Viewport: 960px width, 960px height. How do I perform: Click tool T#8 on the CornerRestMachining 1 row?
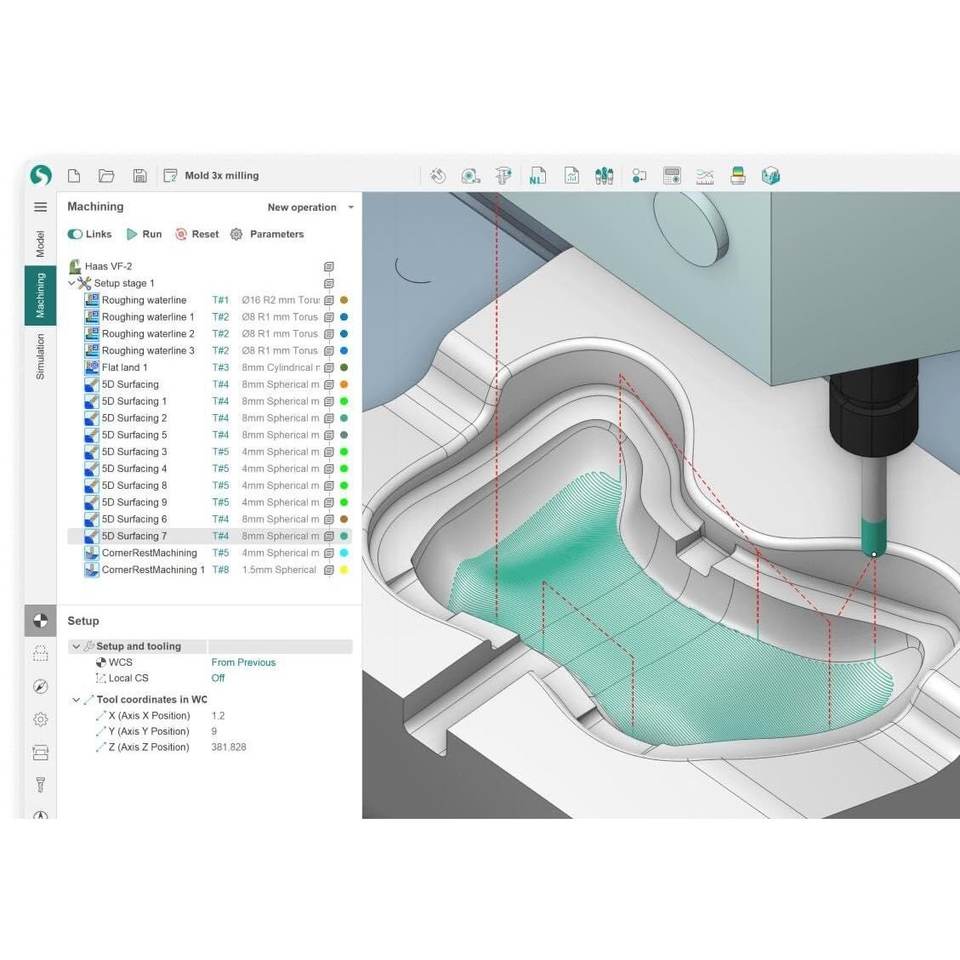220,570
